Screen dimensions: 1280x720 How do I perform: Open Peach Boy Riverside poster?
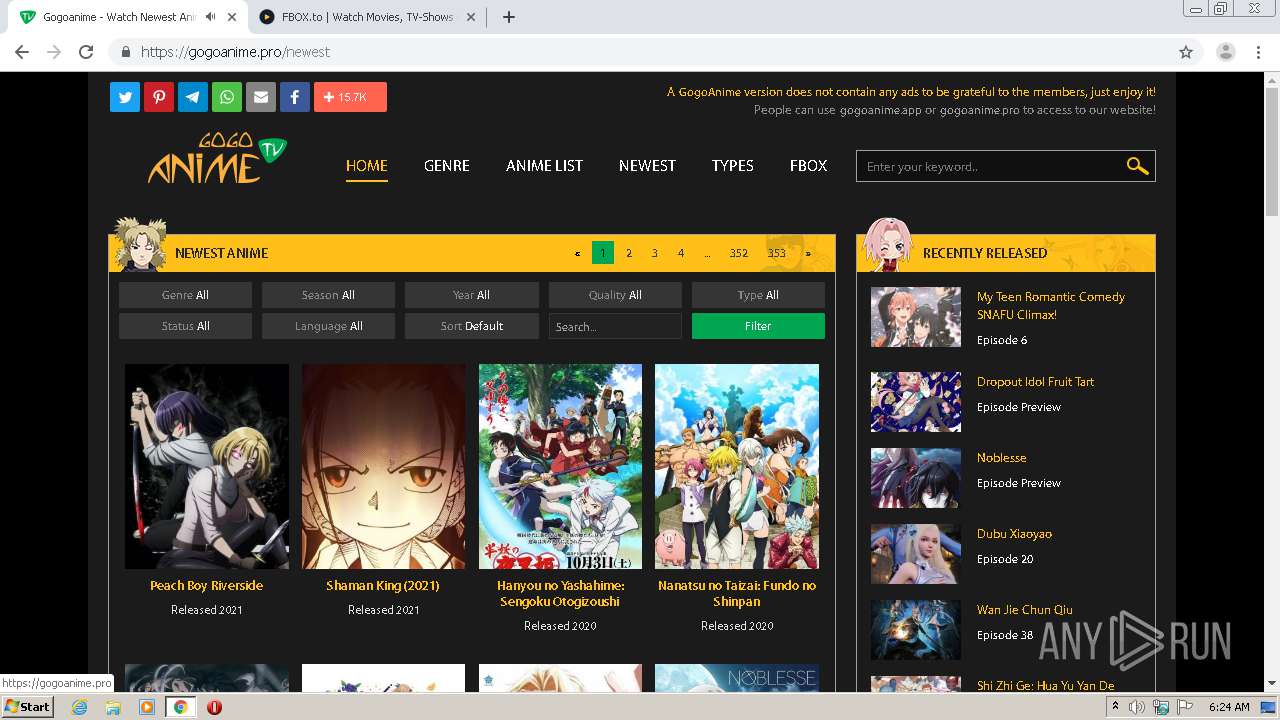207,466
